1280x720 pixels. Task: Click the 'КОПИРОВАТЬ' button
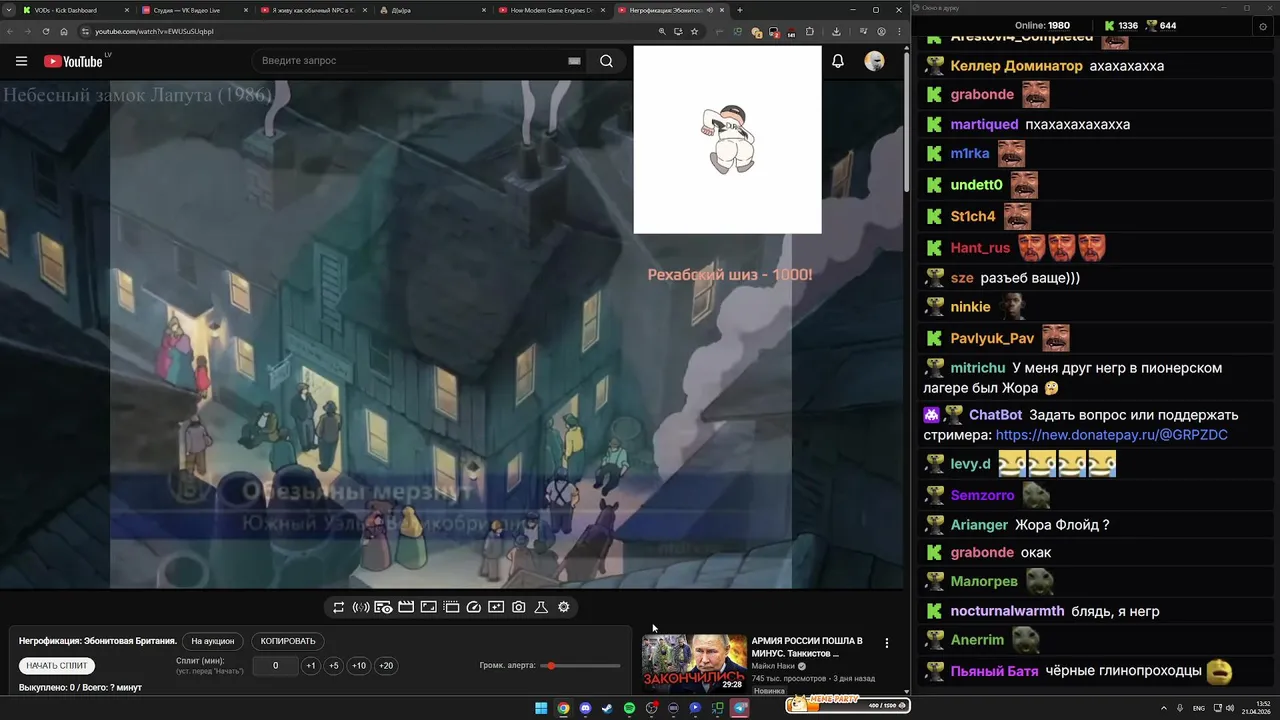[288, 641]
